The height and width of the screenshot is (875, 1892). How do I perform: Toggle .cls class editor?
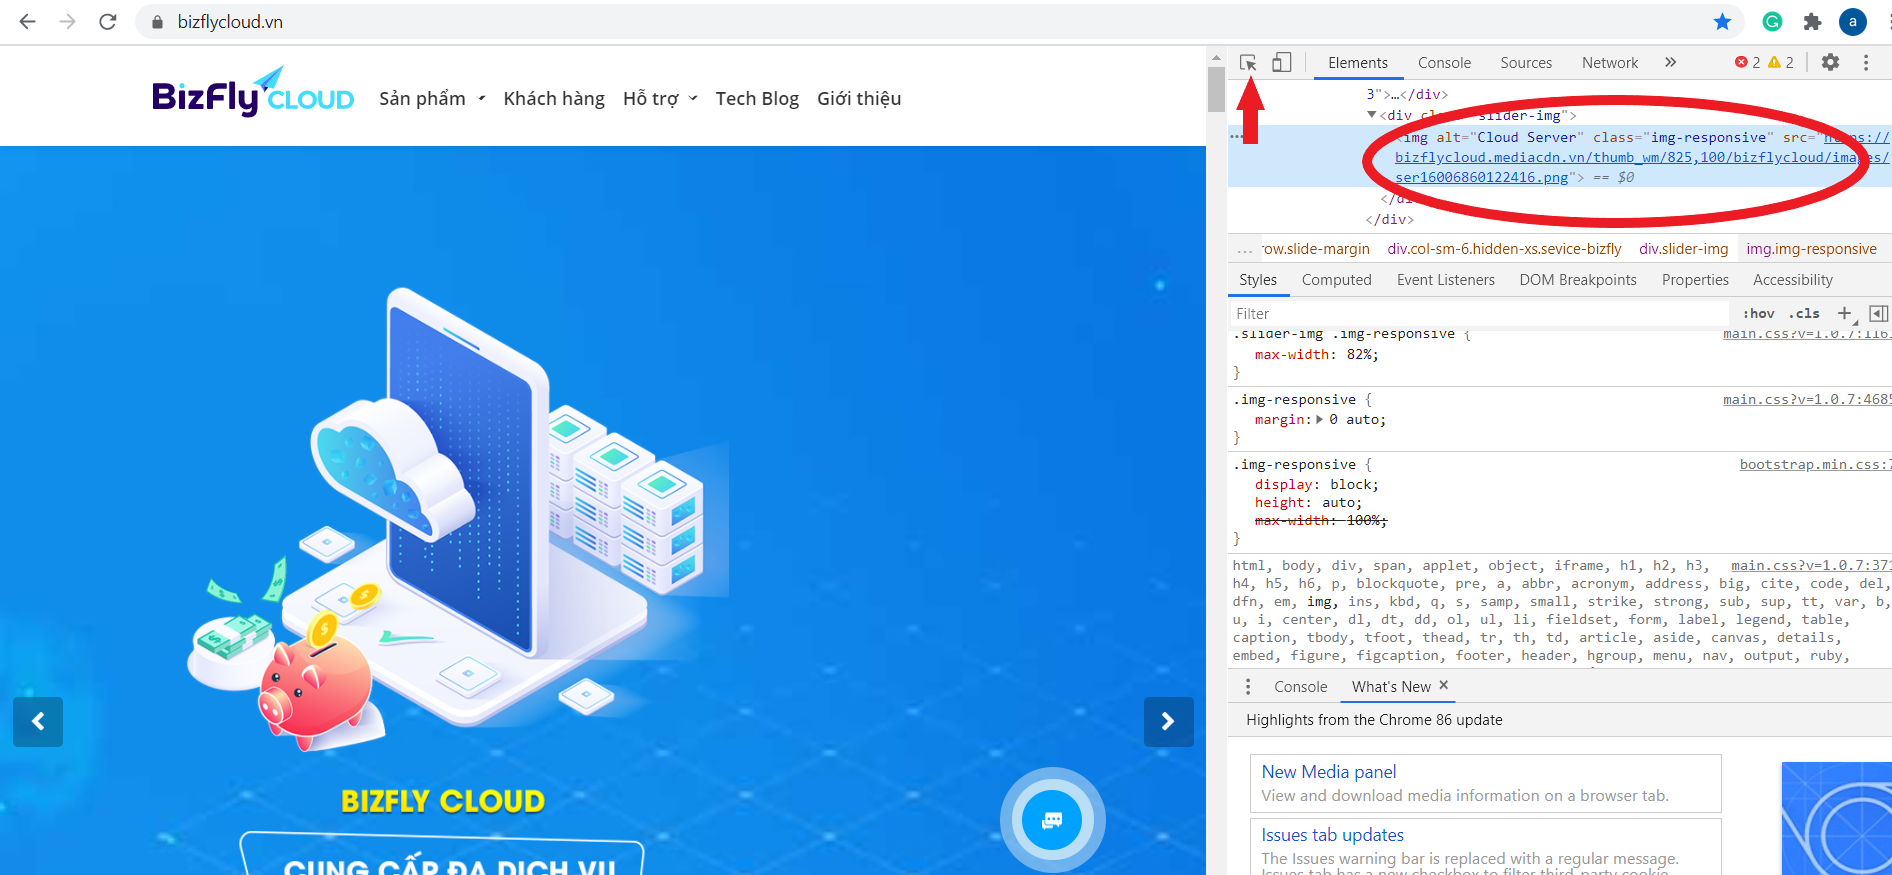pos(1804,313)
